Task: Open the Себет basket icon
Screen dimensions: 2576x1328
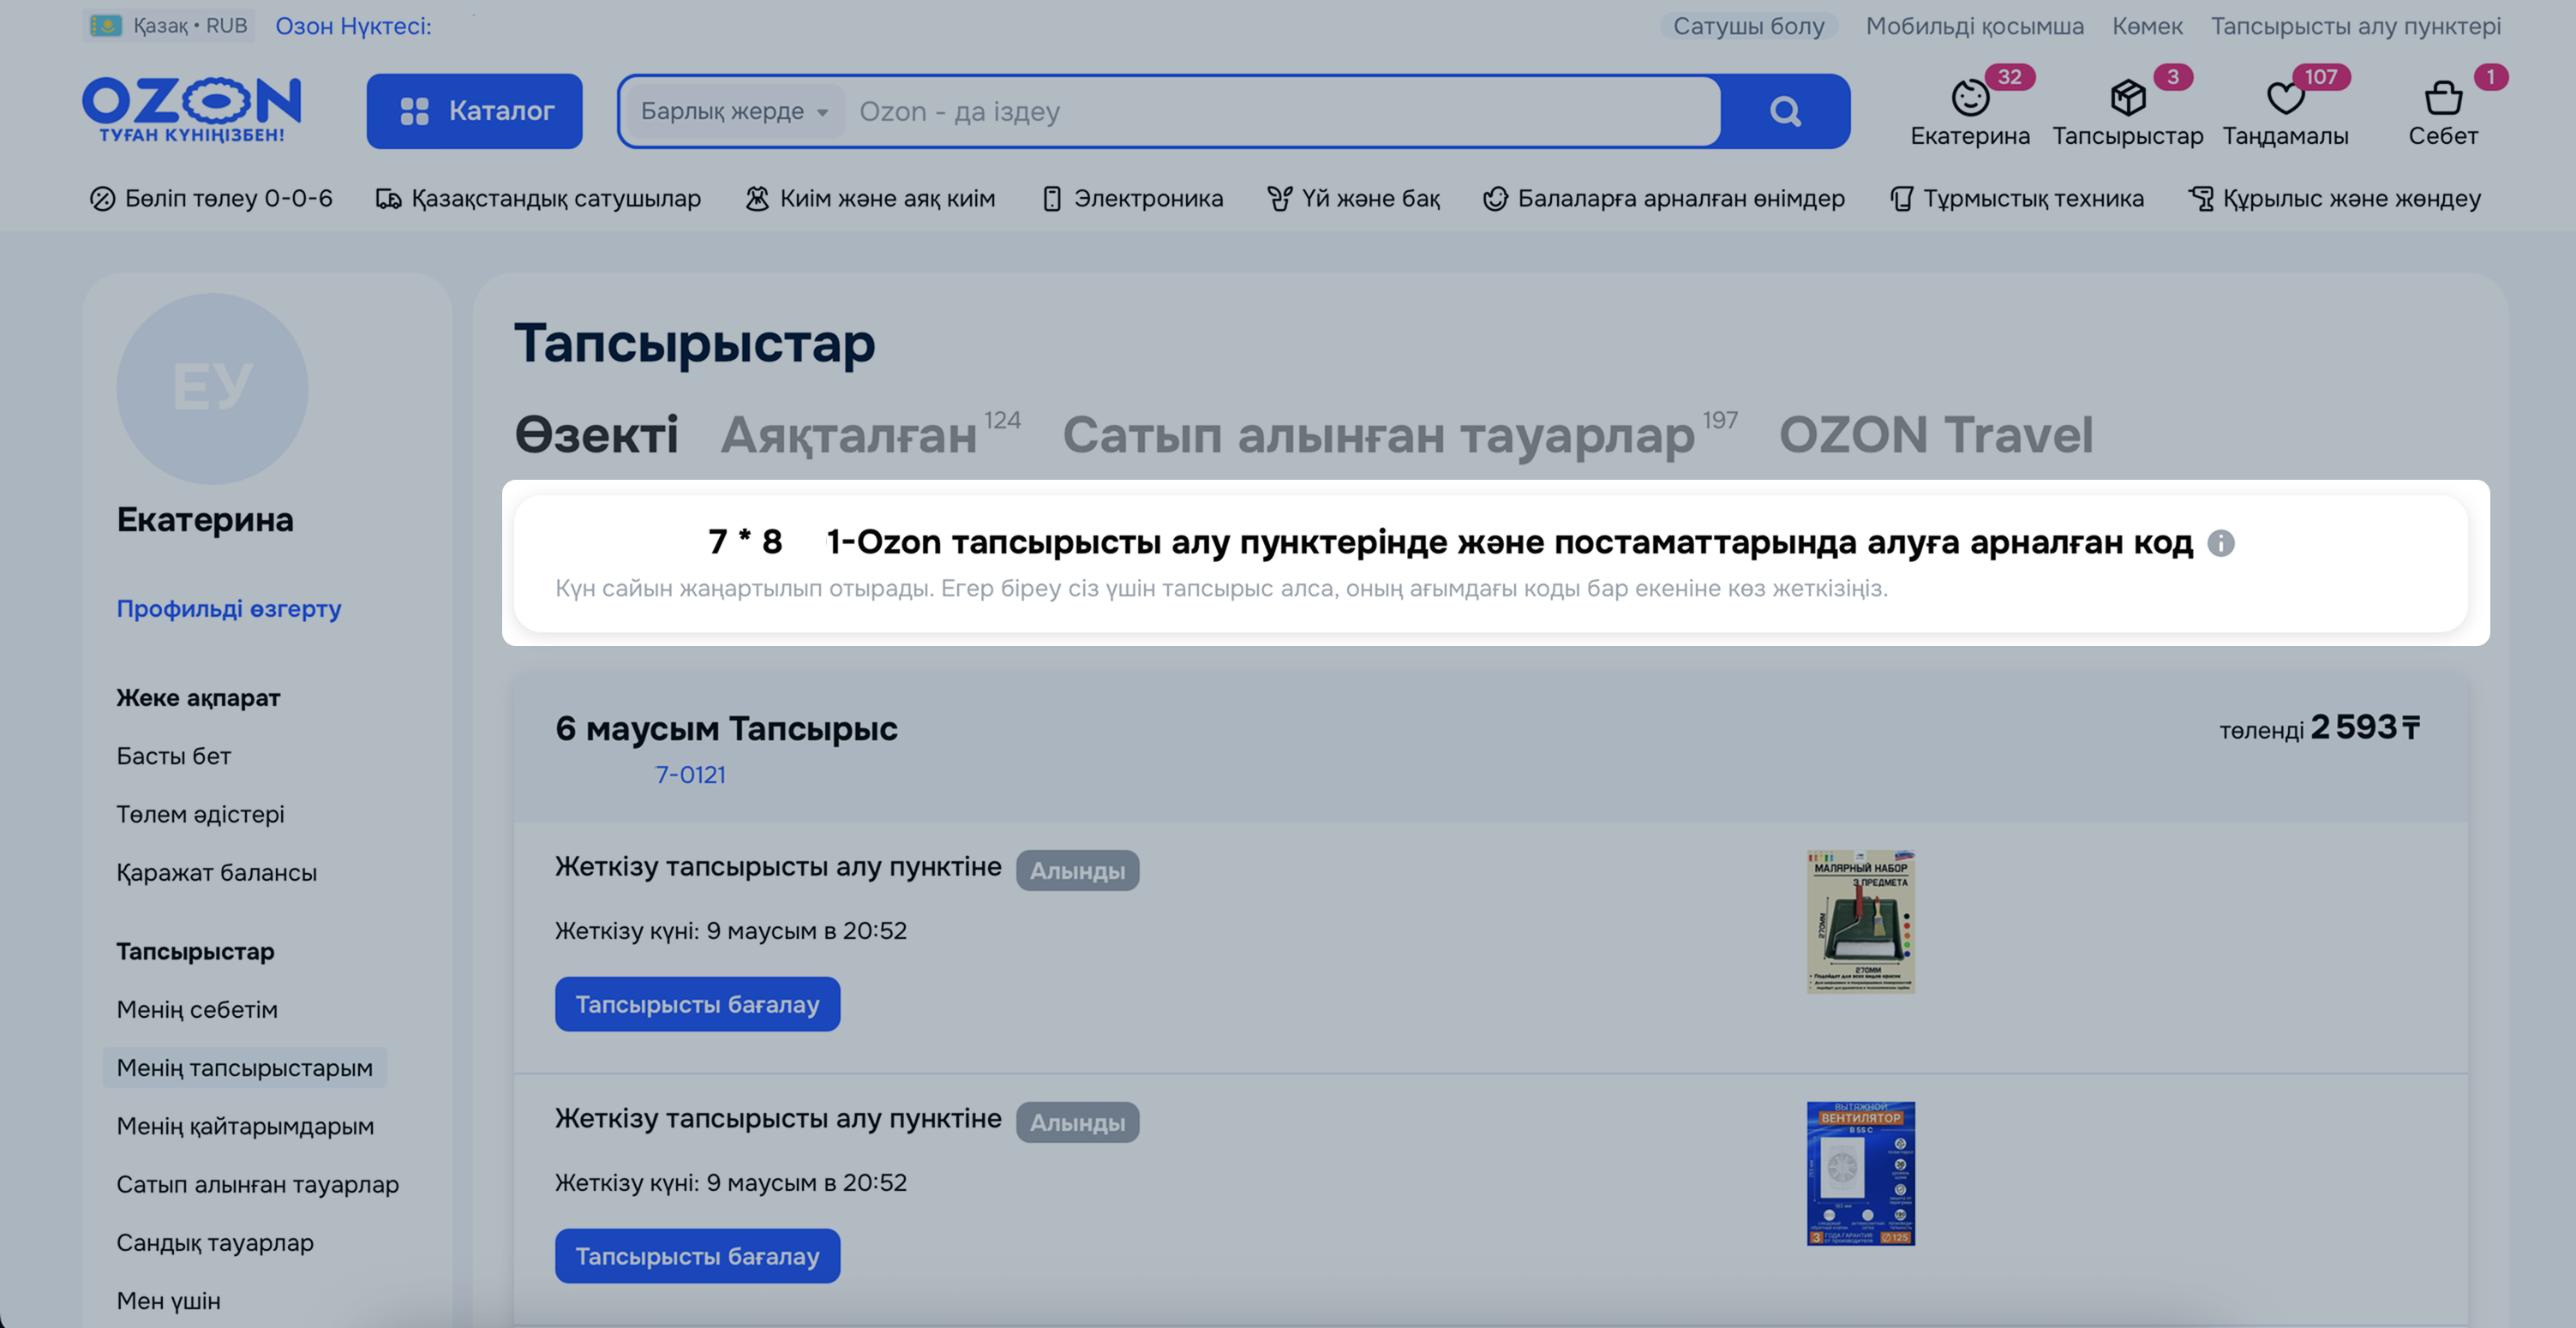Action: pos(2443,98)
